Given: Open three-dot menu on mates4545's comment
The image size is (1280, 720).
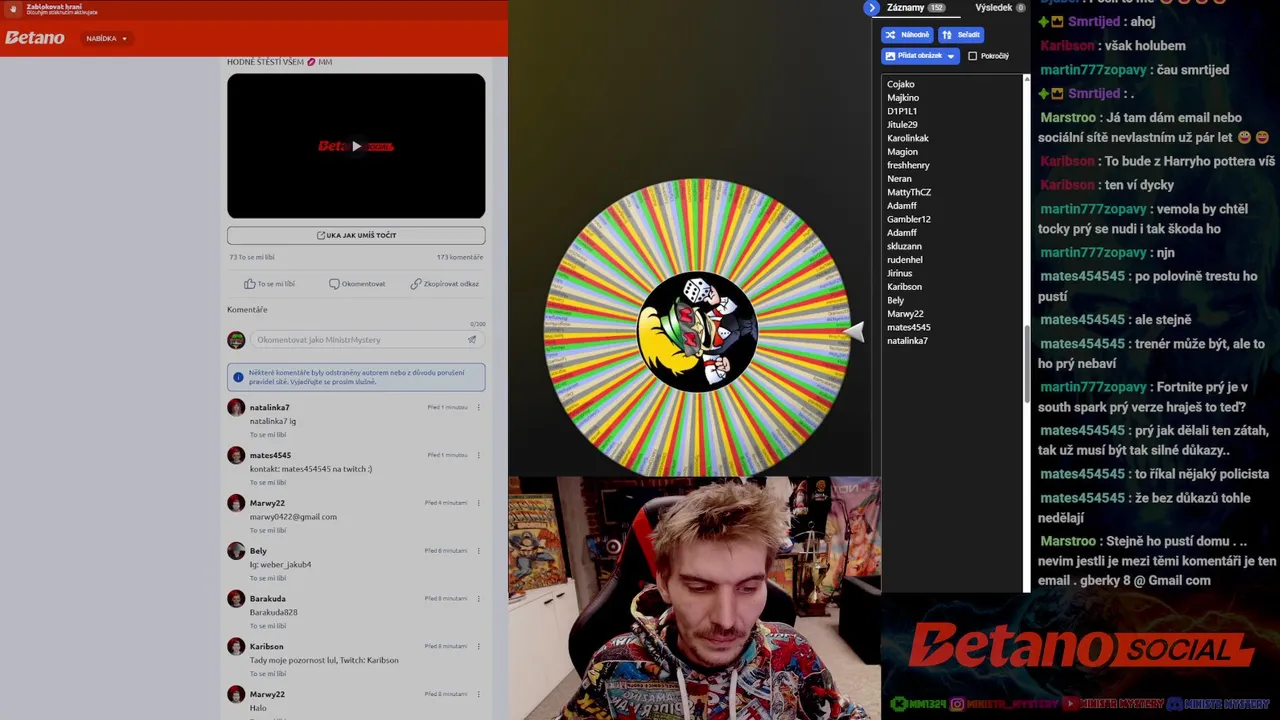Looking at the screenshot, I should point(479,455).
